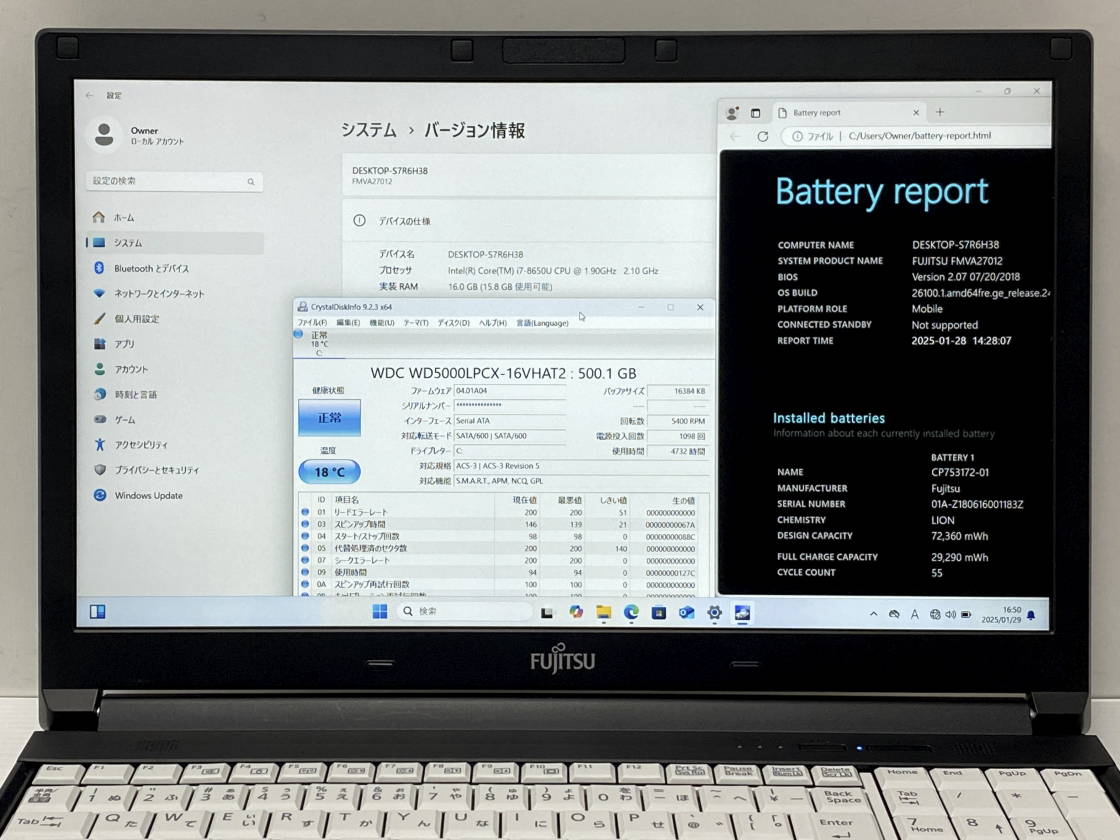Open a new tab in Edge
Viewport: 1120px width, 840px height.
click(940, 112)
